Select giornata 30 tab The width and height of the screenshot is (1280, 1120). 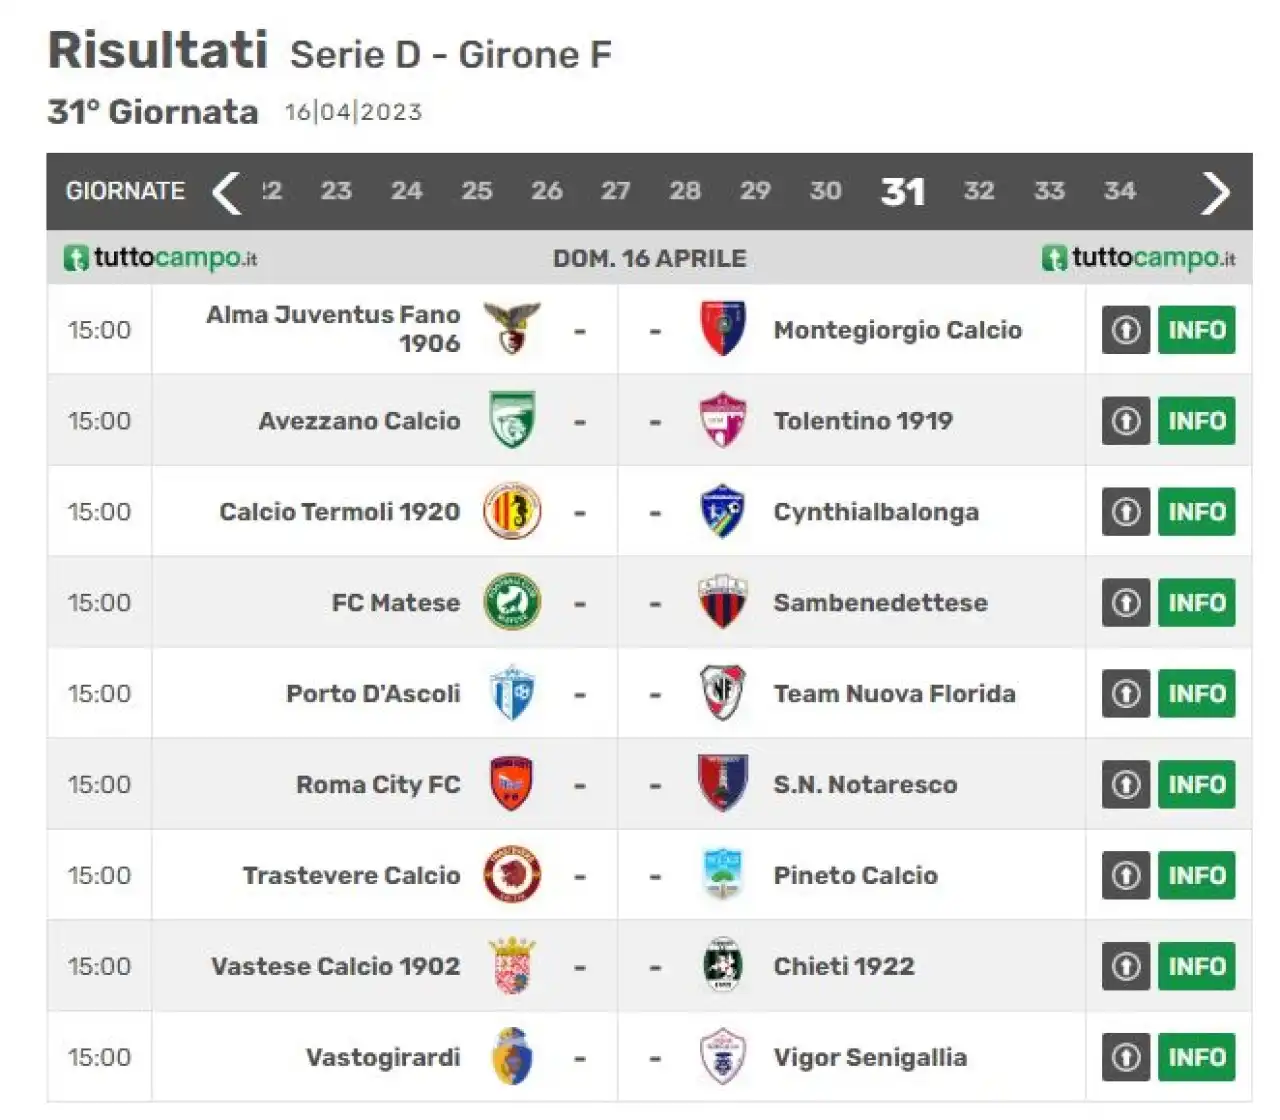click(x=825, y=191)
